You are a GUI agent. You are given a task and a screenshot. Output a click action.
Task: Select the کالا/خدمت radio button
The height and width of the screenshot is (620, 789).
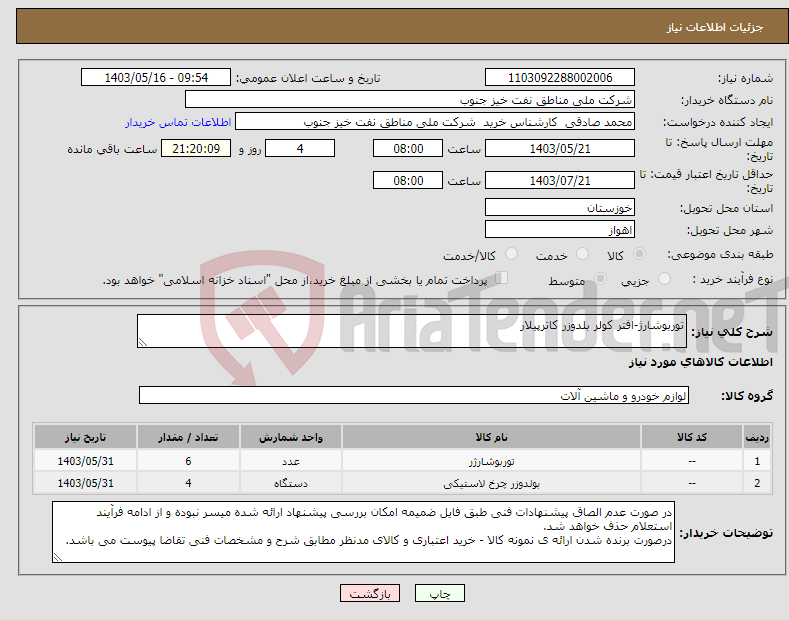511,254
